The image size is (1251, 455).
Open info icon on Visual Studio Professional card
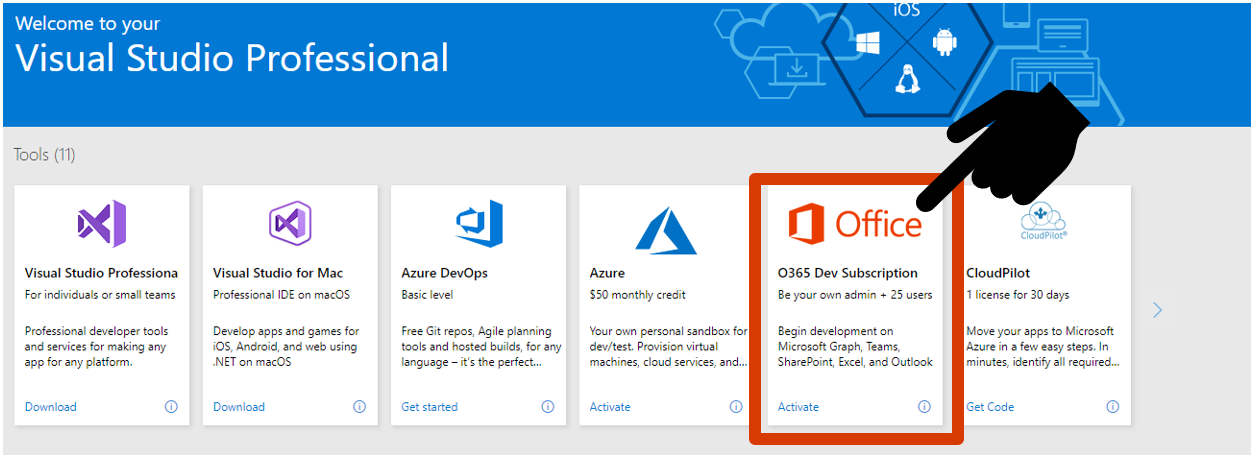point(171,407)
